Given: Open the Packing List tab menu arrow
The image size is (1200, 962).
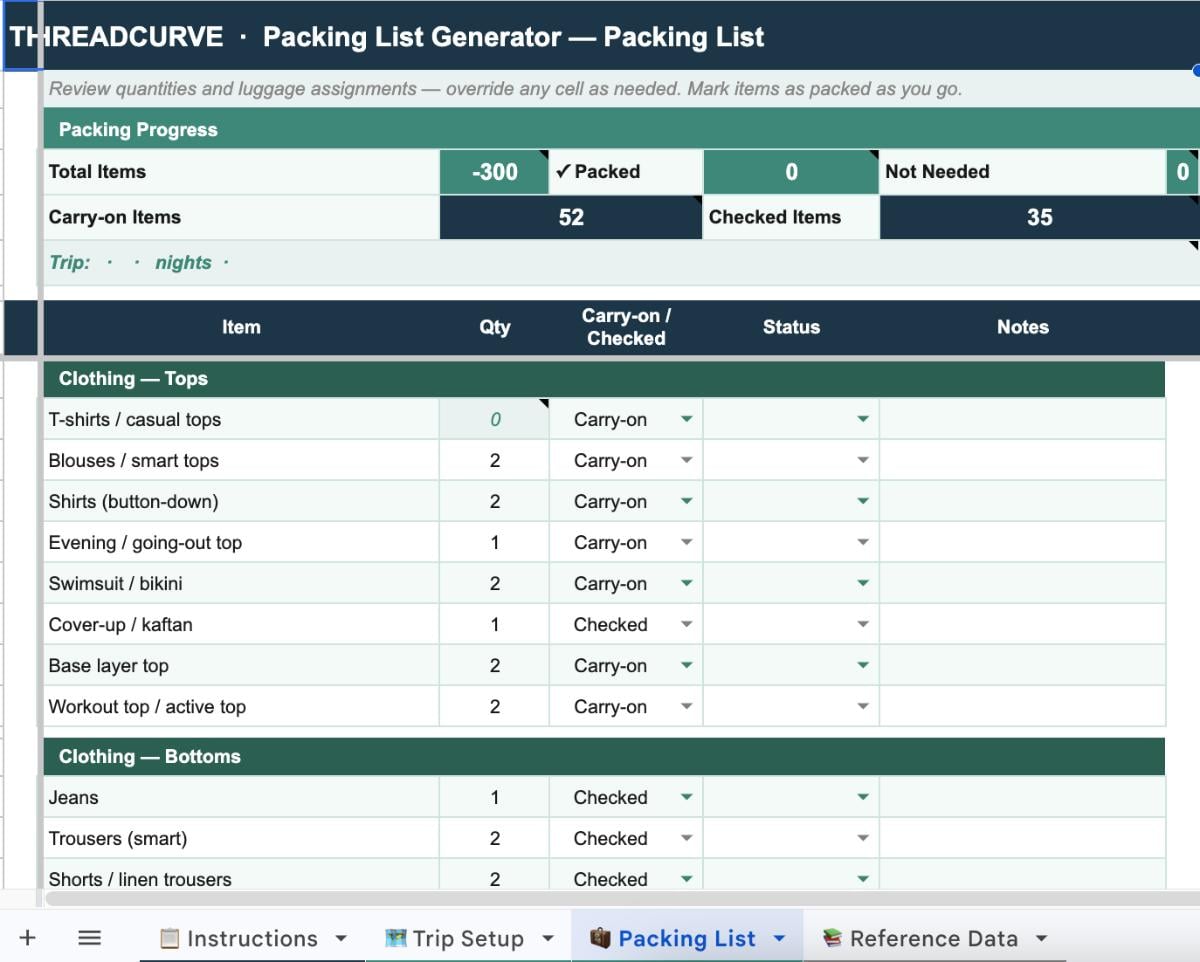Looking at the screenshot, I should click(779, 938).
